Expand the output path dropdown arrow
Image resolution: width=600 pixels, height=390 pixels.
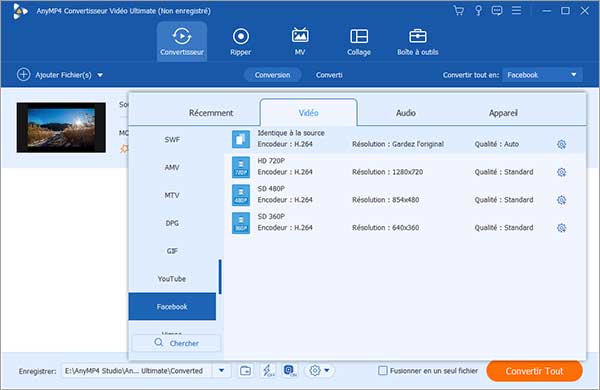pos(222,370)
